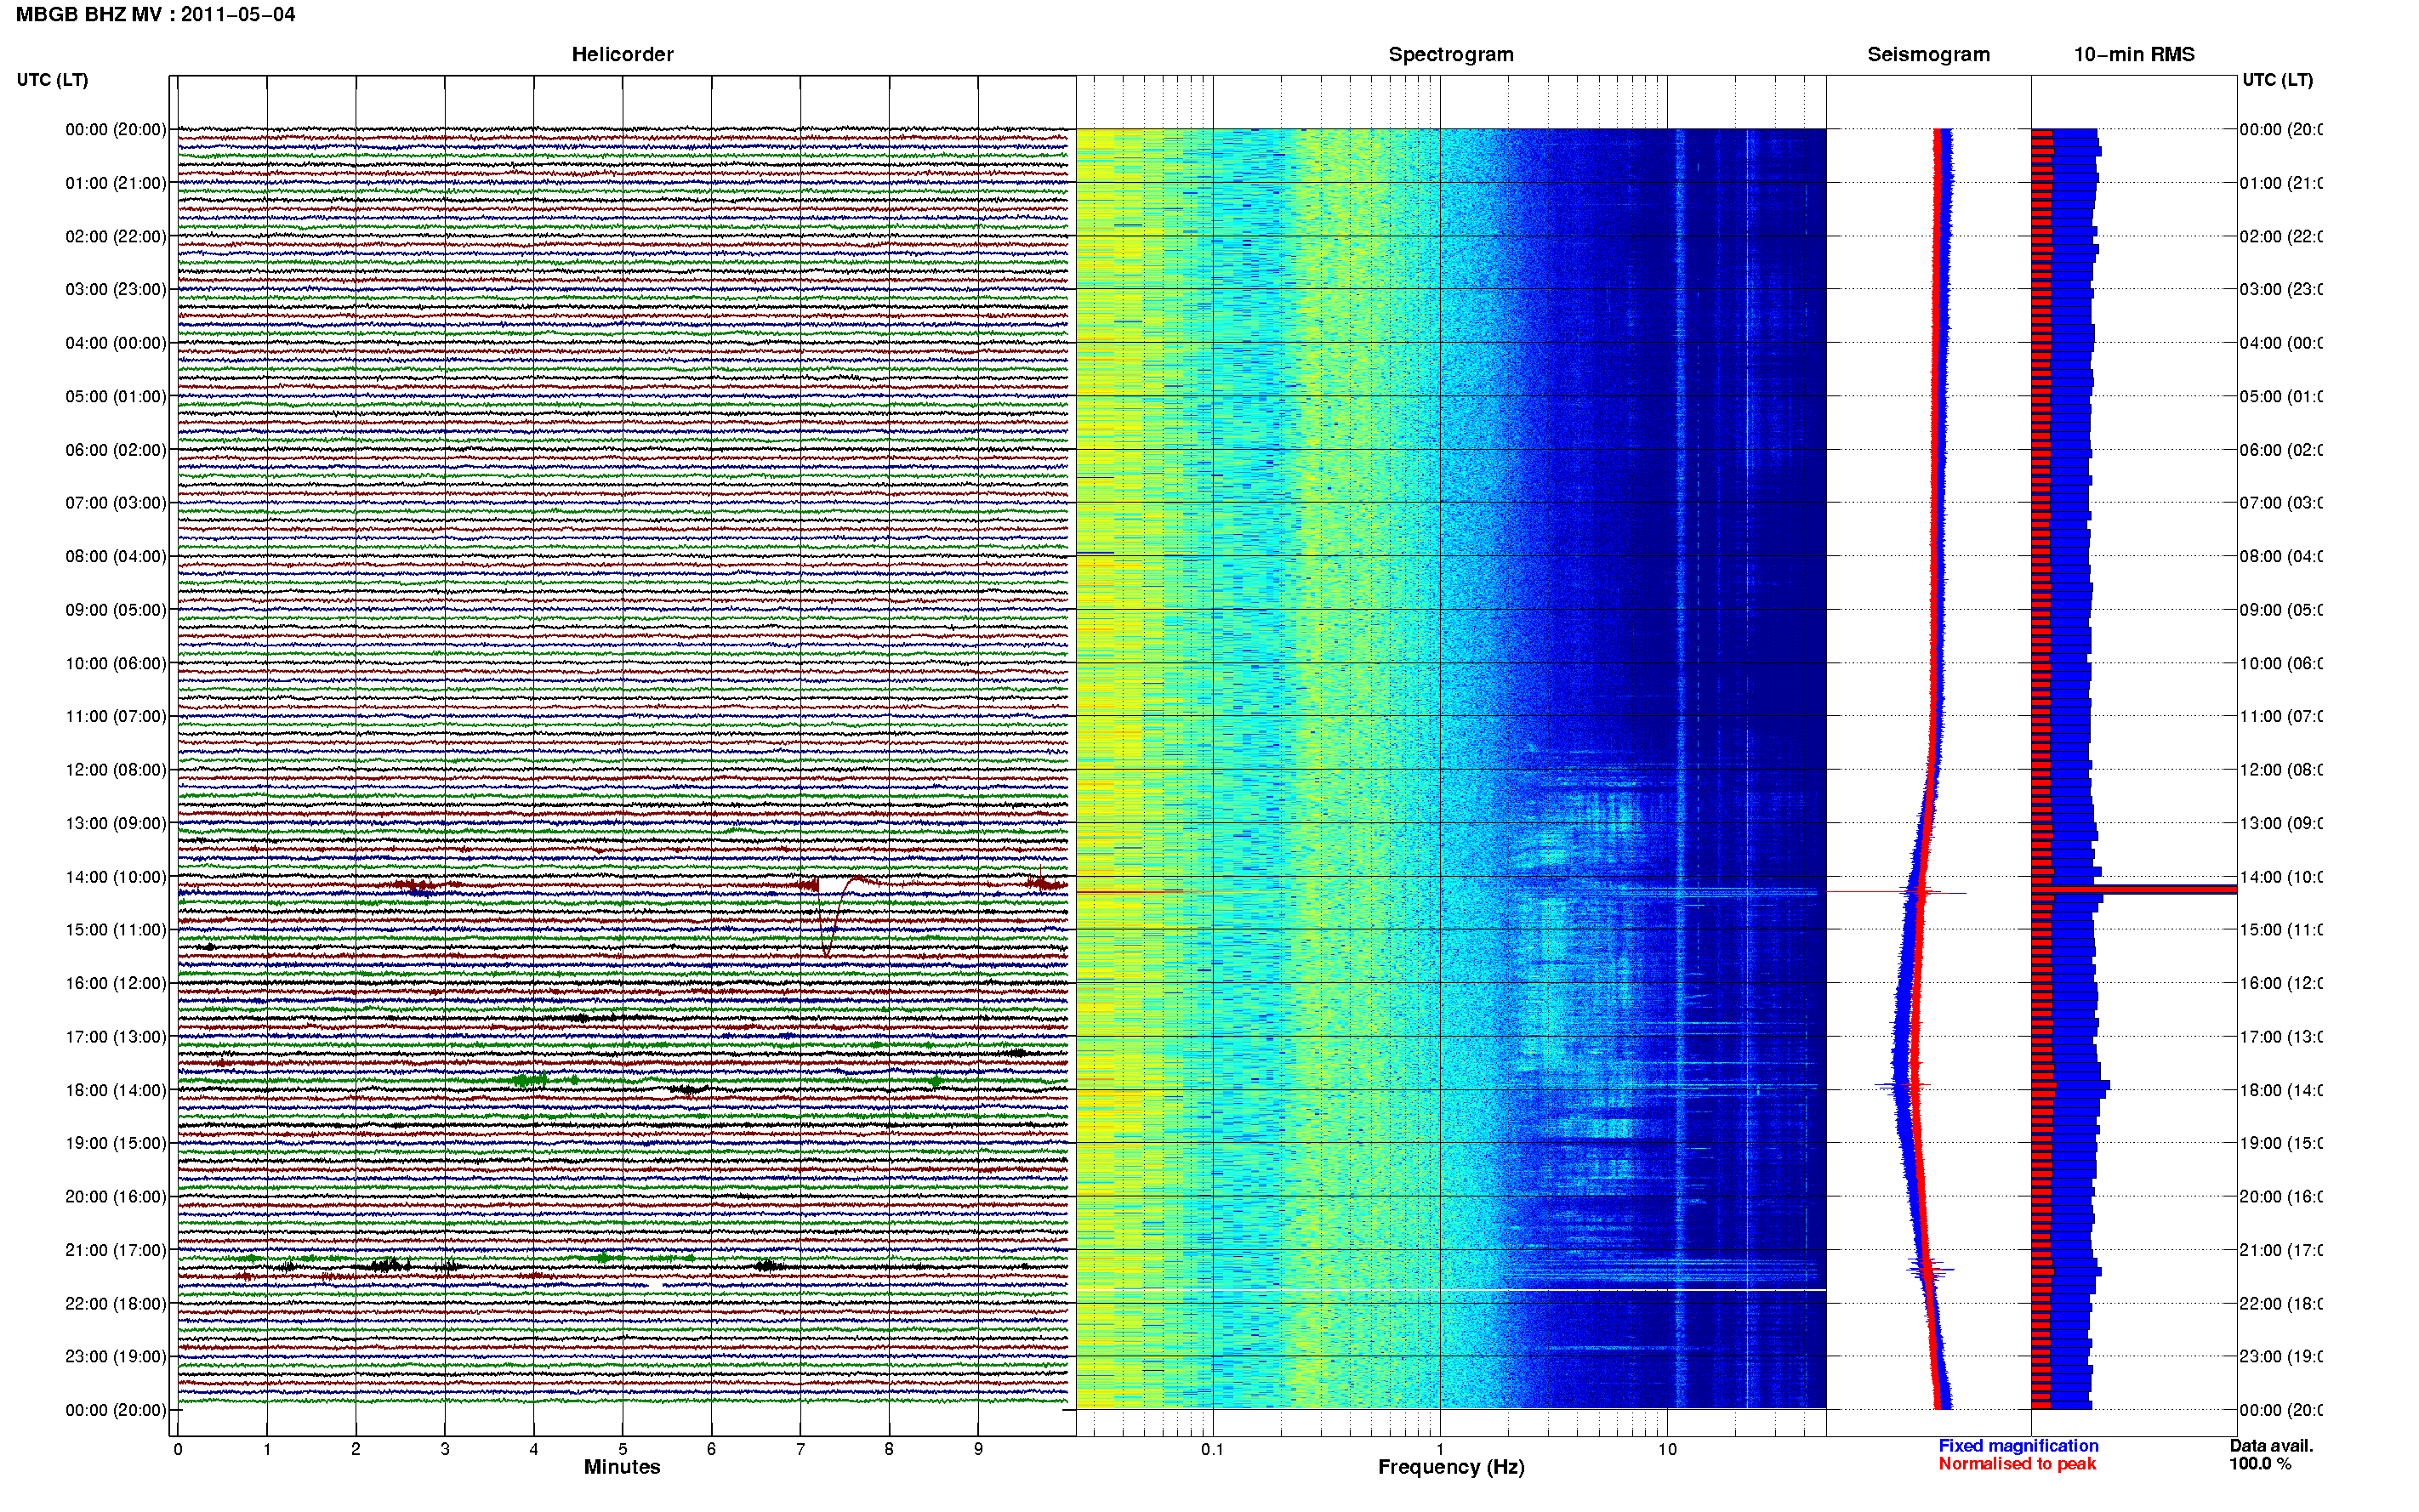Click left time label '00:00 (20:00)' at top
Screen dimensions: 2419x1512
point(116,129)
